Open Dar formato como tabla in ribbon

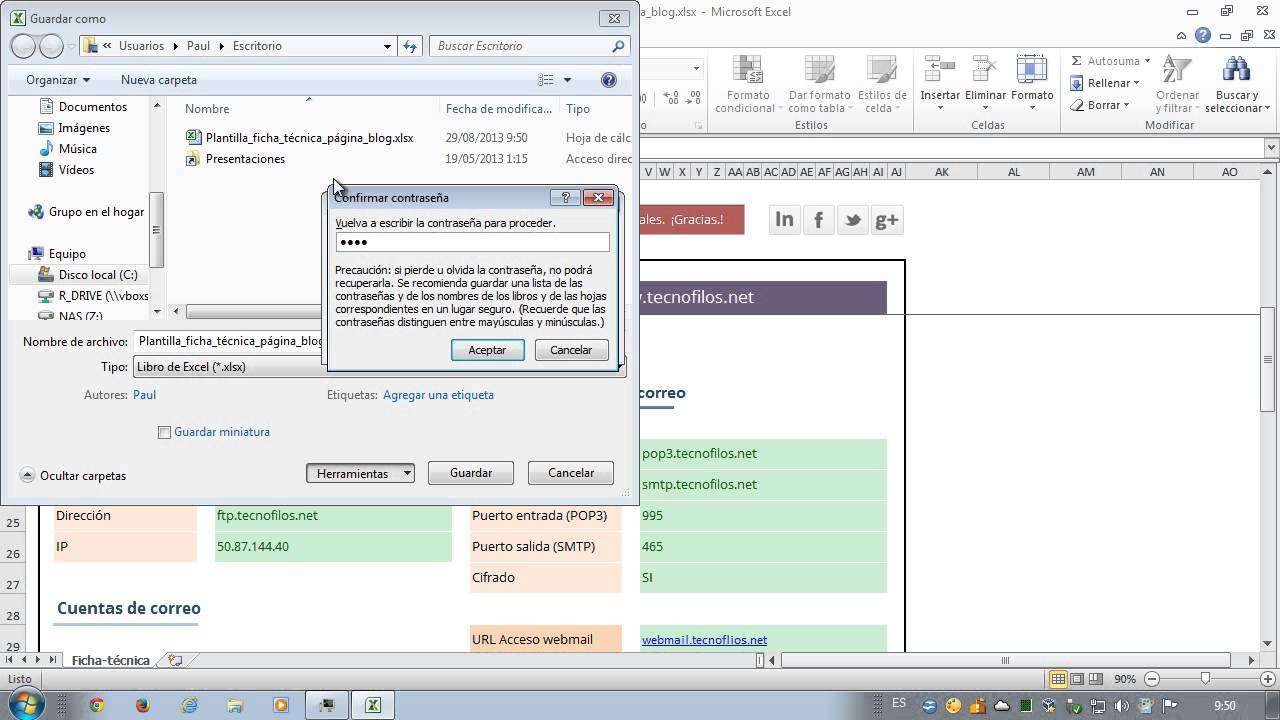point(819,84)
